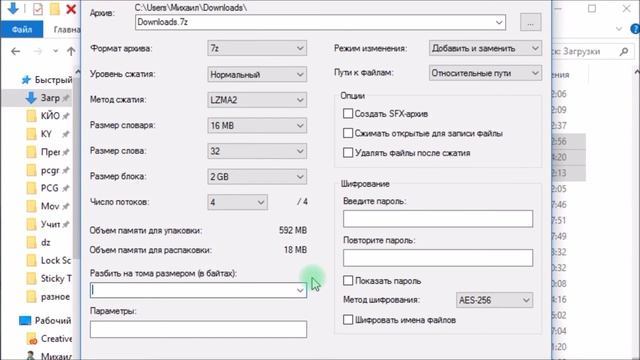Enable Сжимать открытые для записи файлы
The height and width of the screenshot is (360, 640).
(348, 133)
